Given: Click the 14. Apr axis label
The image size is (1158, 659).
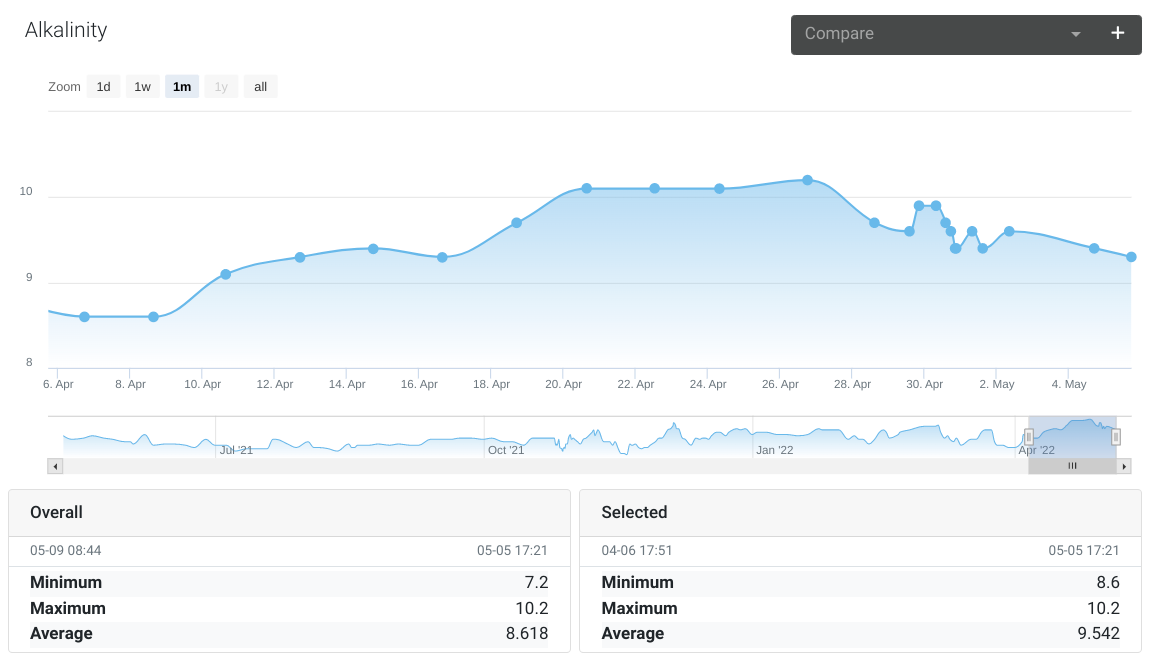Looking at the screenshot, I should (x=347, y=384).
